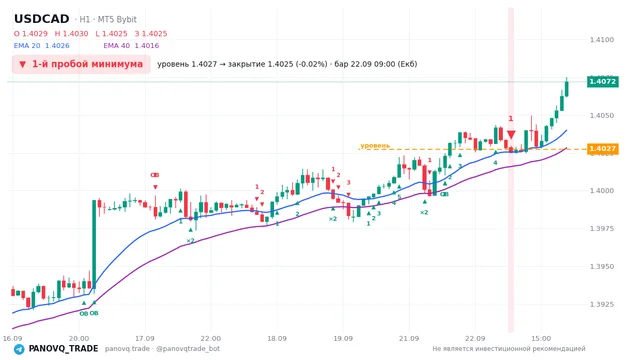The height and width of the screenshot is (360, 640).
Task: Click the green OB OB label below the candles
Action: click(89, 313)
